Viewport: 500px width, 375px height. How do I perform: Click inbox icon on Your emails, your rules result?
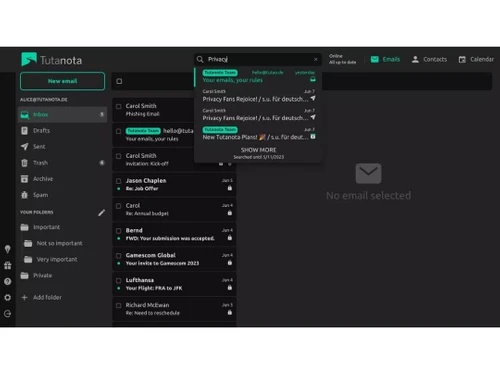pyautogui.click(x=313, y=79)
